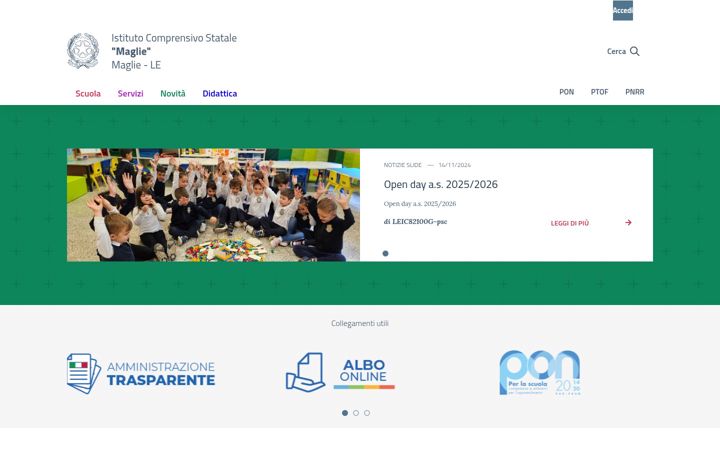
Task: Click the Italian Republic emblem logo
Action: 83,51
